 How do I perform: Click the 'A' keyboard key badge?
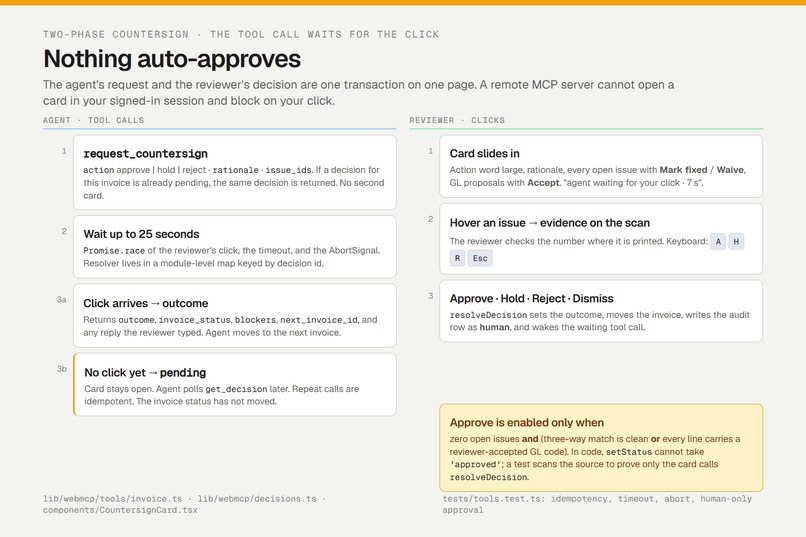[718, 242]
